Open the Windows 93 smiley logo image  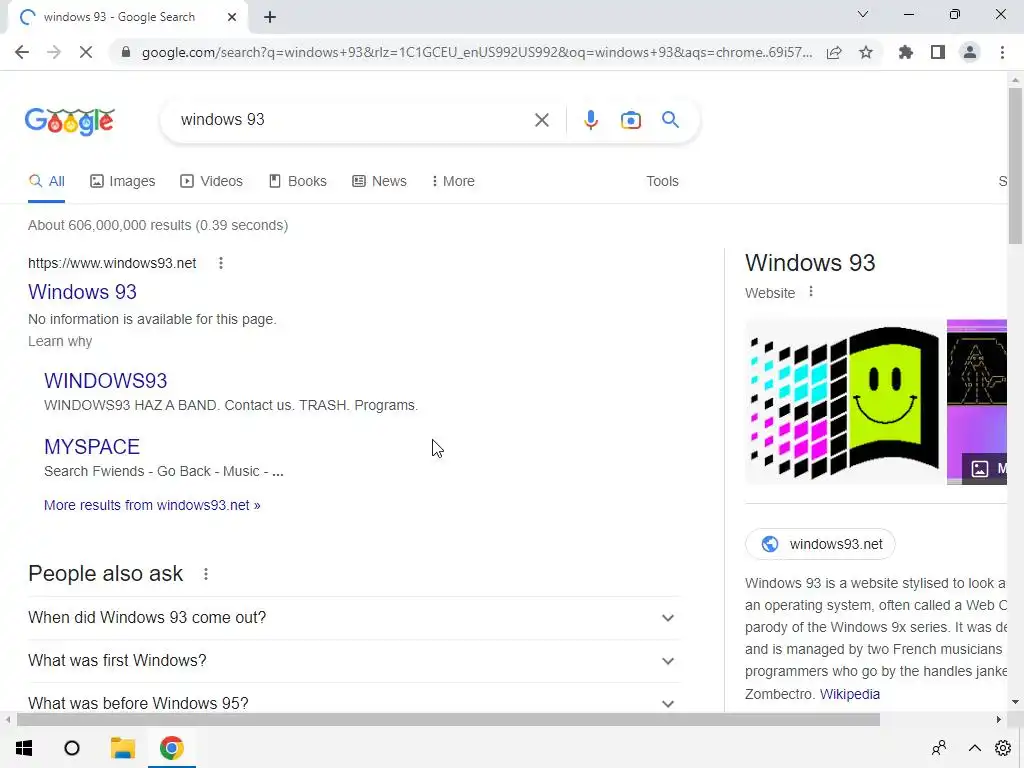pyautogui.click(x=844, y=402)
